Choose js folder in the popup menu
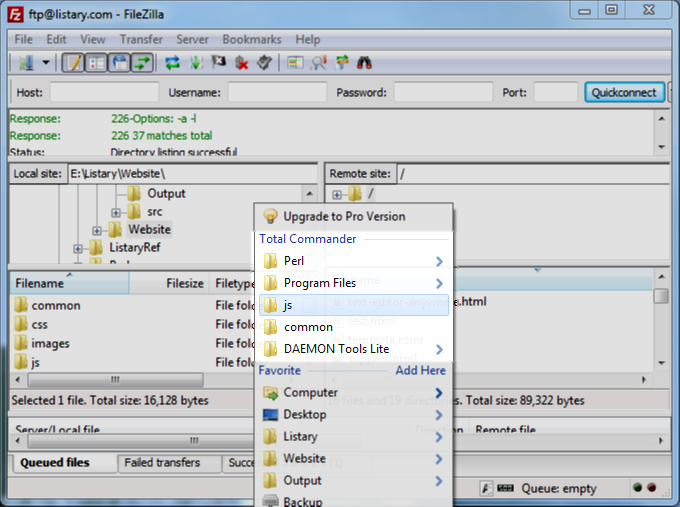Image resolution: width=680 pixels, height=507 pixels. (x=353, y=305)
